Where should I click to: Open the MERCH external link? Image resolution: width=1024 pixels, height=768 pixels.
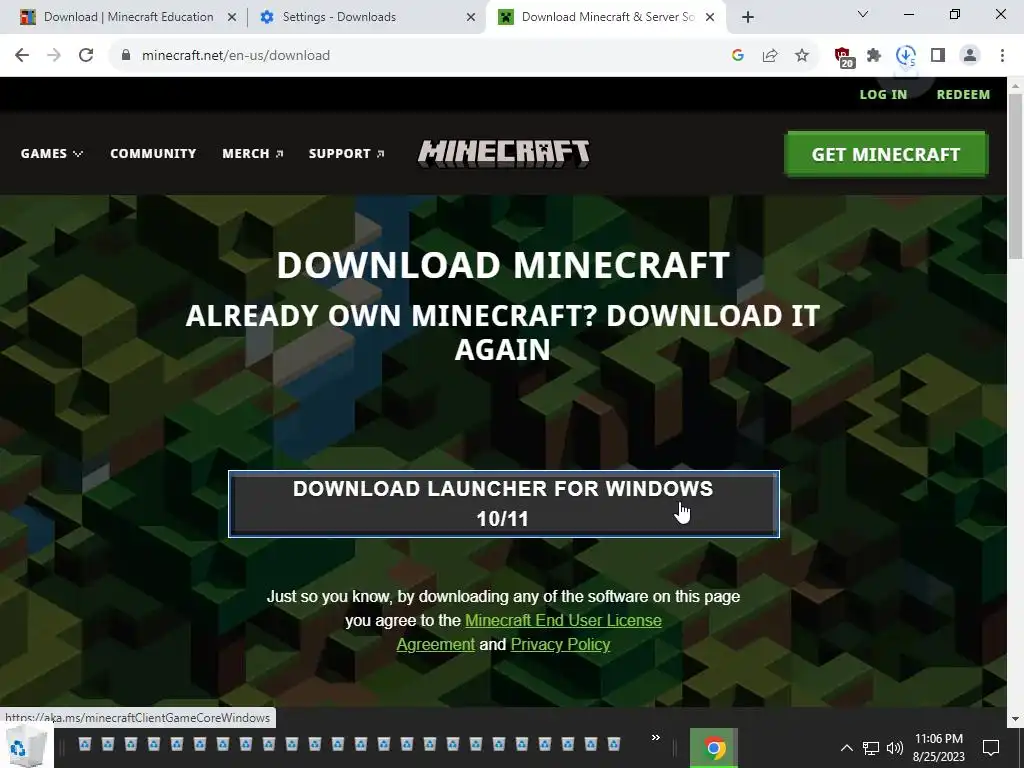253,153
